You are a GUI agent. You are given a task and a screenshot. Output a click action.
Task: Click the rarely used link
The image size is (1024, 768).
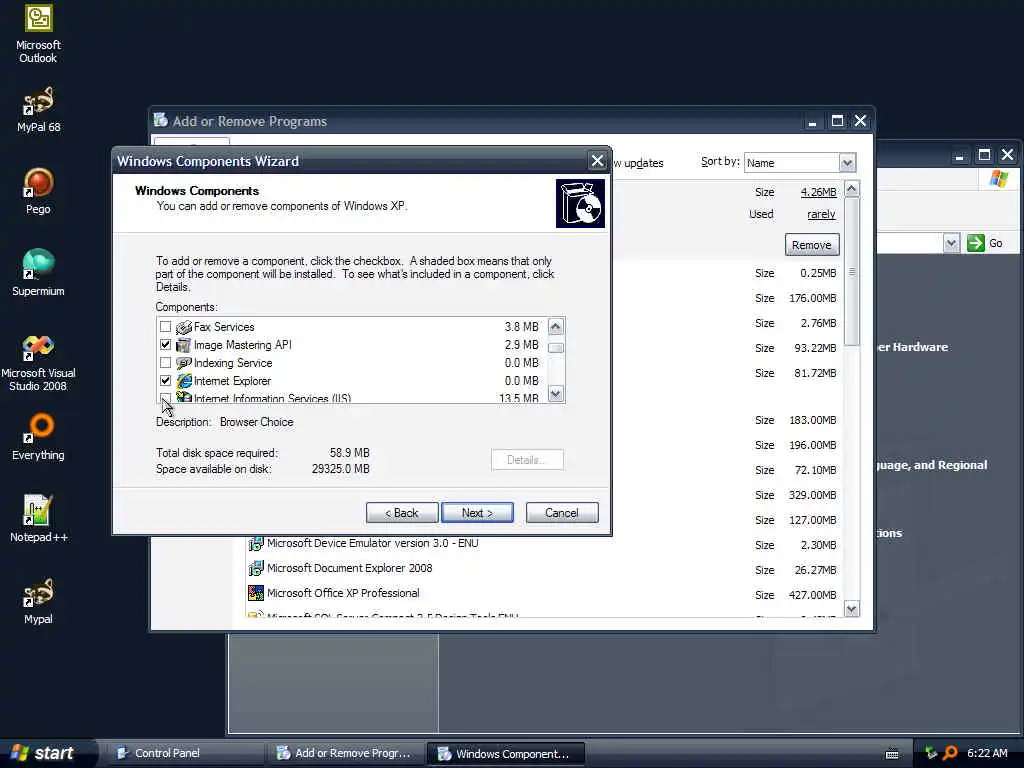pos(821,214)
